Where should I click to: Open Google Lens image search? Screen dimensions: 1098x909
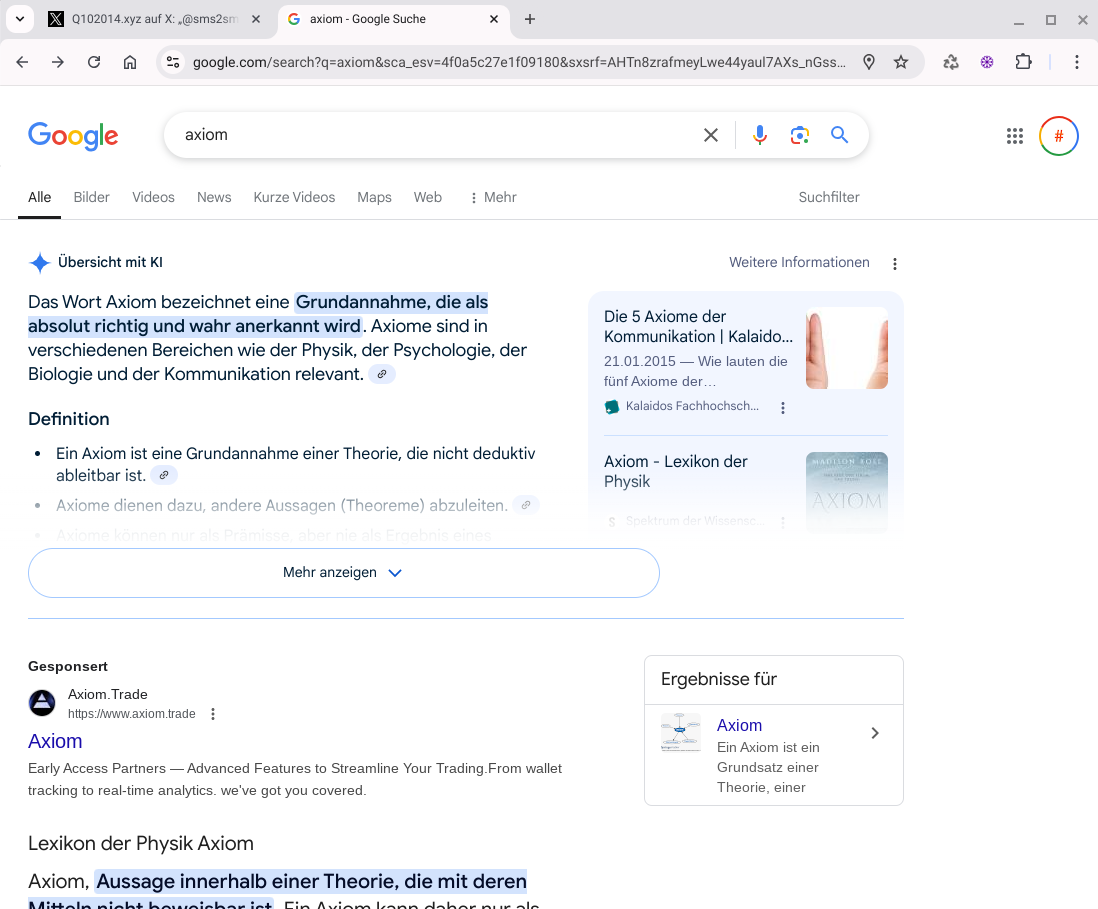click(x=799, y=135)
